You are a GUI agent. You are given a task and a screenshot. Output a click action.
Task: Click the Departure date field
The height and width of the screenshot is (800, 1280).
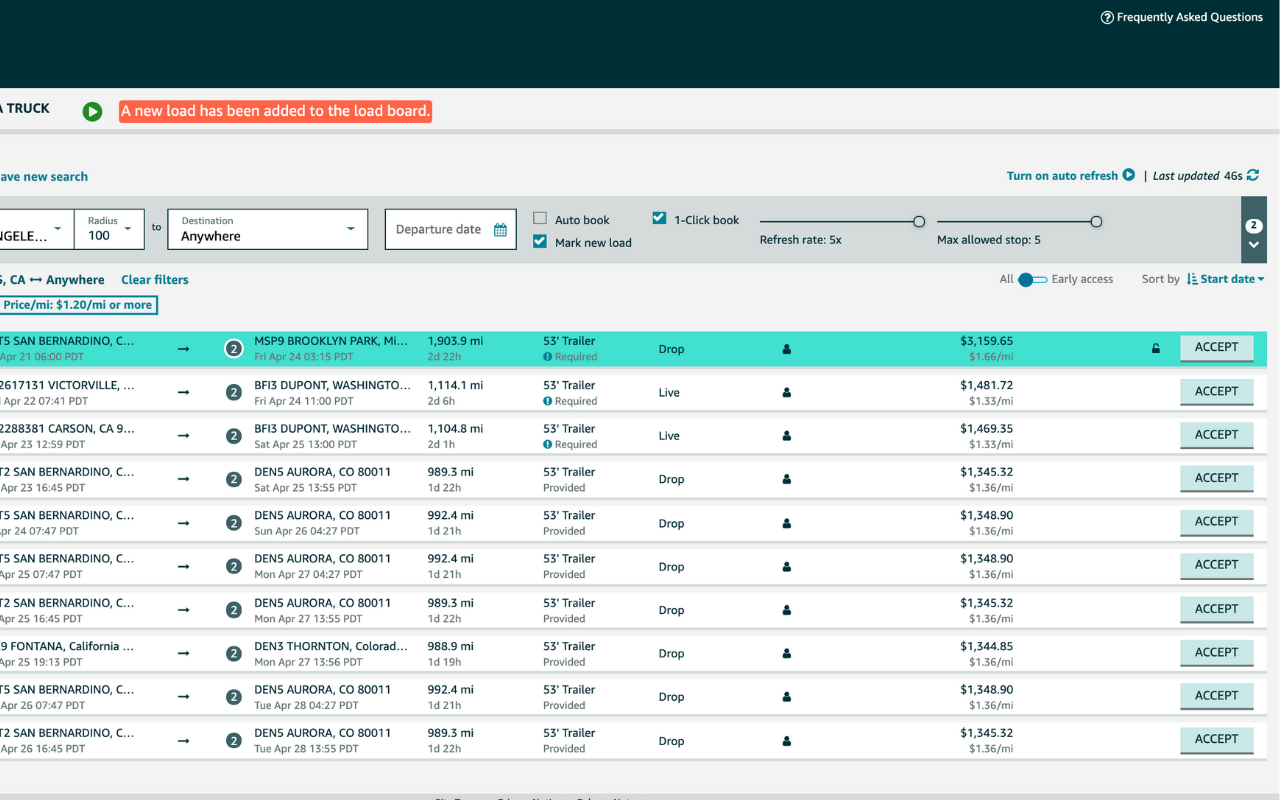451,229
